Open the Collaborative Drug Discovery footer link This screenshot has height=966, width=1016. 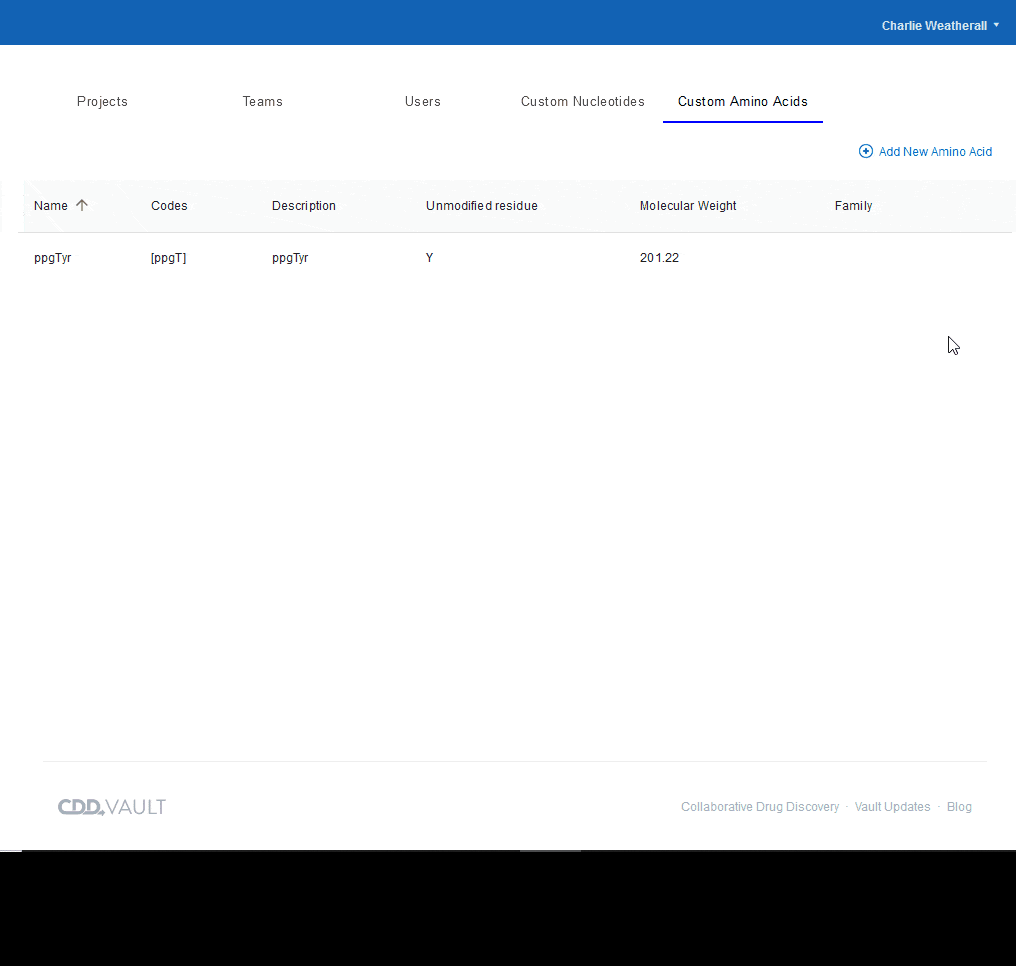pyautogui.click(x=759, y=807)
